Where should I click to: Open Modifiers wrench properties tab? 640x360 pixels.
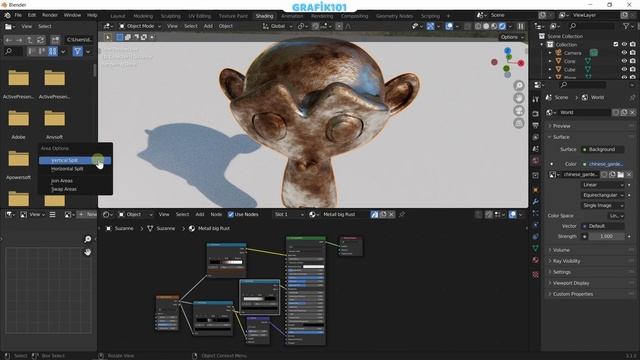click(x=536, y=202)
